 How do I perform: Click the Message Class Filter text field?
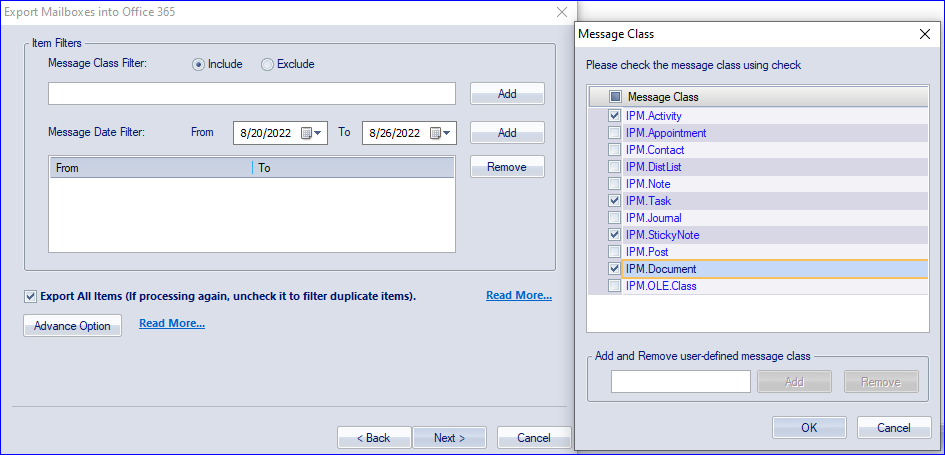pos(252,93)
